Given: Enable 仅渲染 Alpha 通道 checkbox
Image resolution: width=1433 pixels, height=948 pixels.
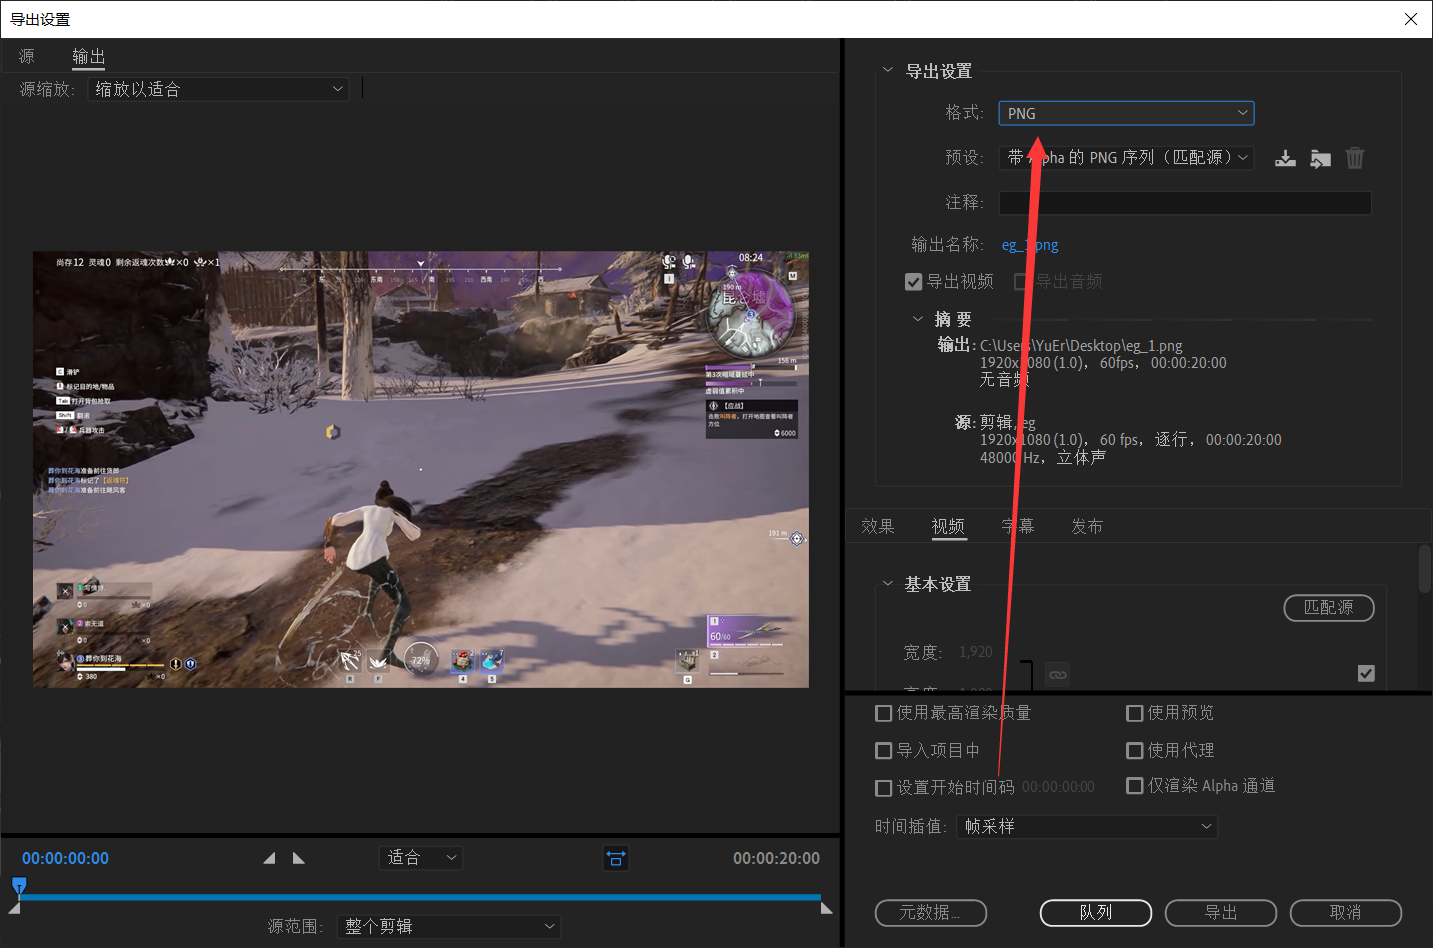Looking at the screenshot, I should 1135,786.
